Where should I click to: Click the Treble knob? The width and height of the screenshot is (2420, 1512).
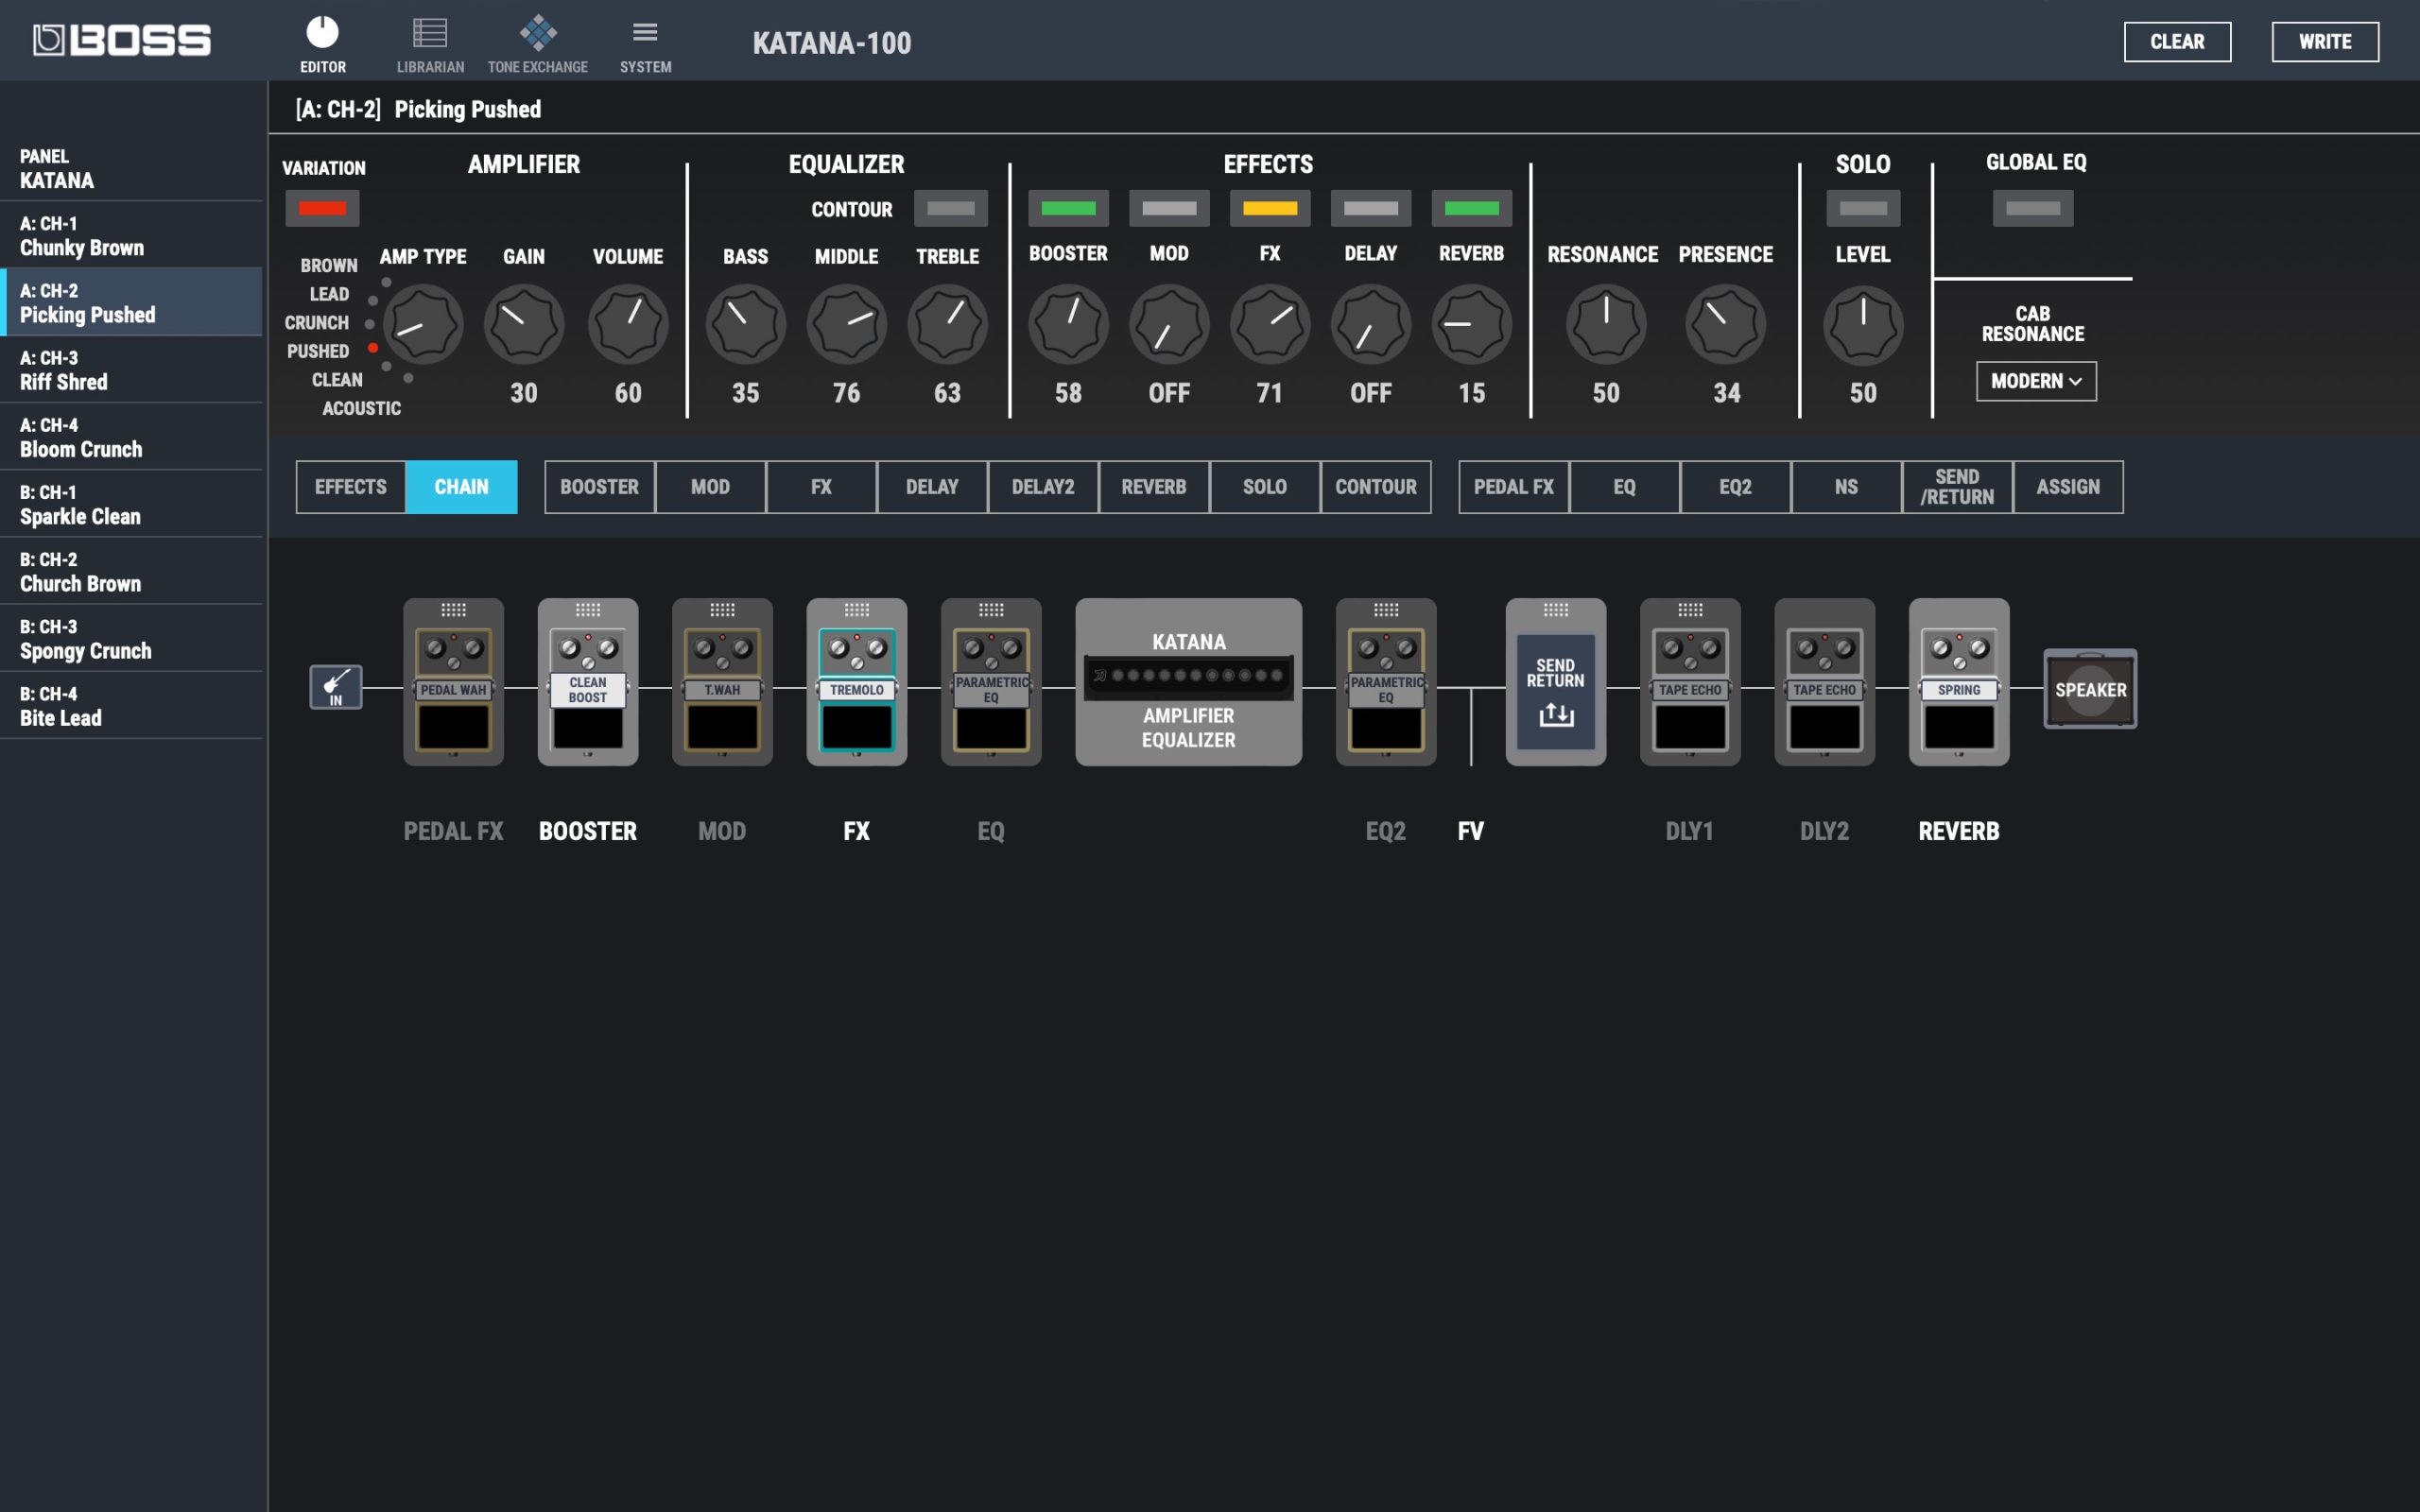948,324
